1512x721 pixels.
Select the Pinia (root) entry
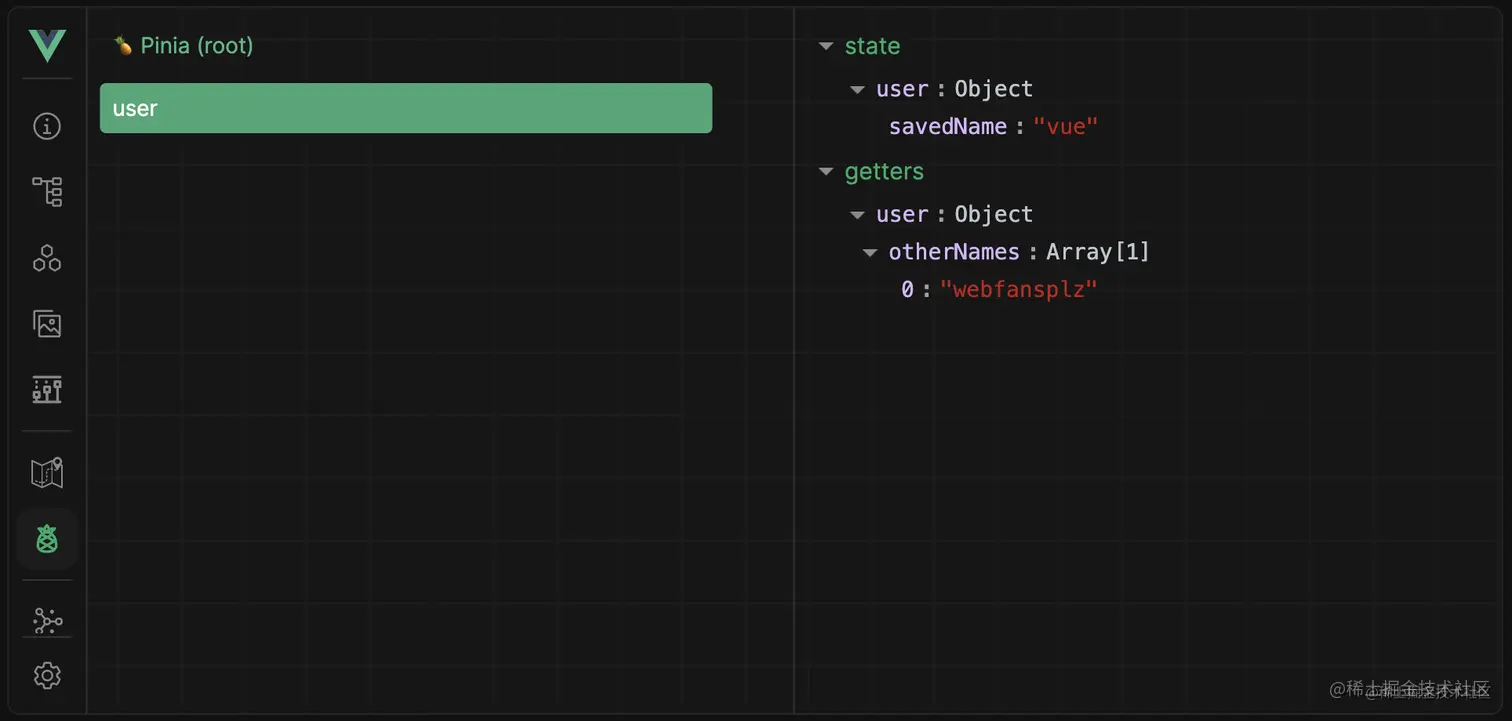183,46
